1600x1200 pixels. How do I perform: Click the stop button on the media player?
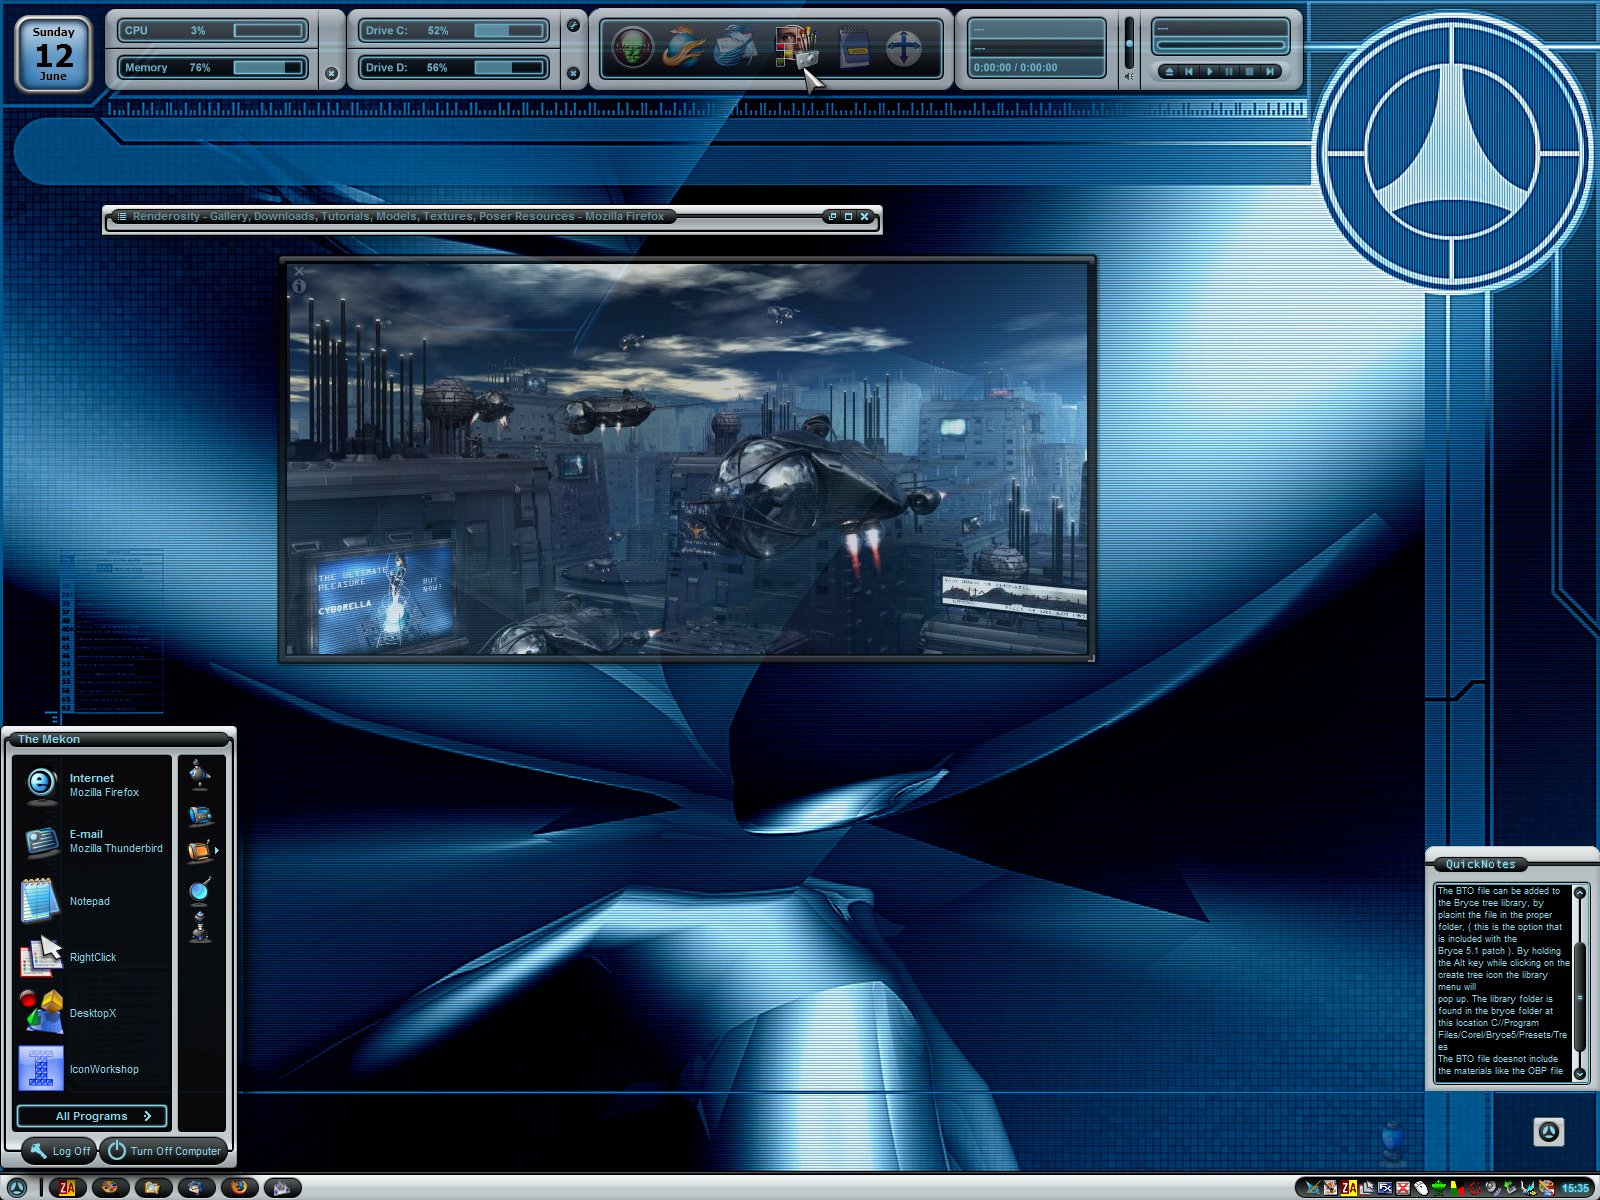click(1249, 72)
